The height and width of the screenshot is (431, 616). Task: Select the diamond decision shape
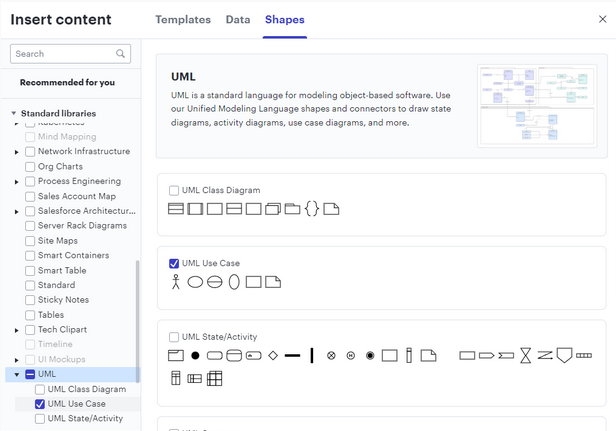point(272,355)
